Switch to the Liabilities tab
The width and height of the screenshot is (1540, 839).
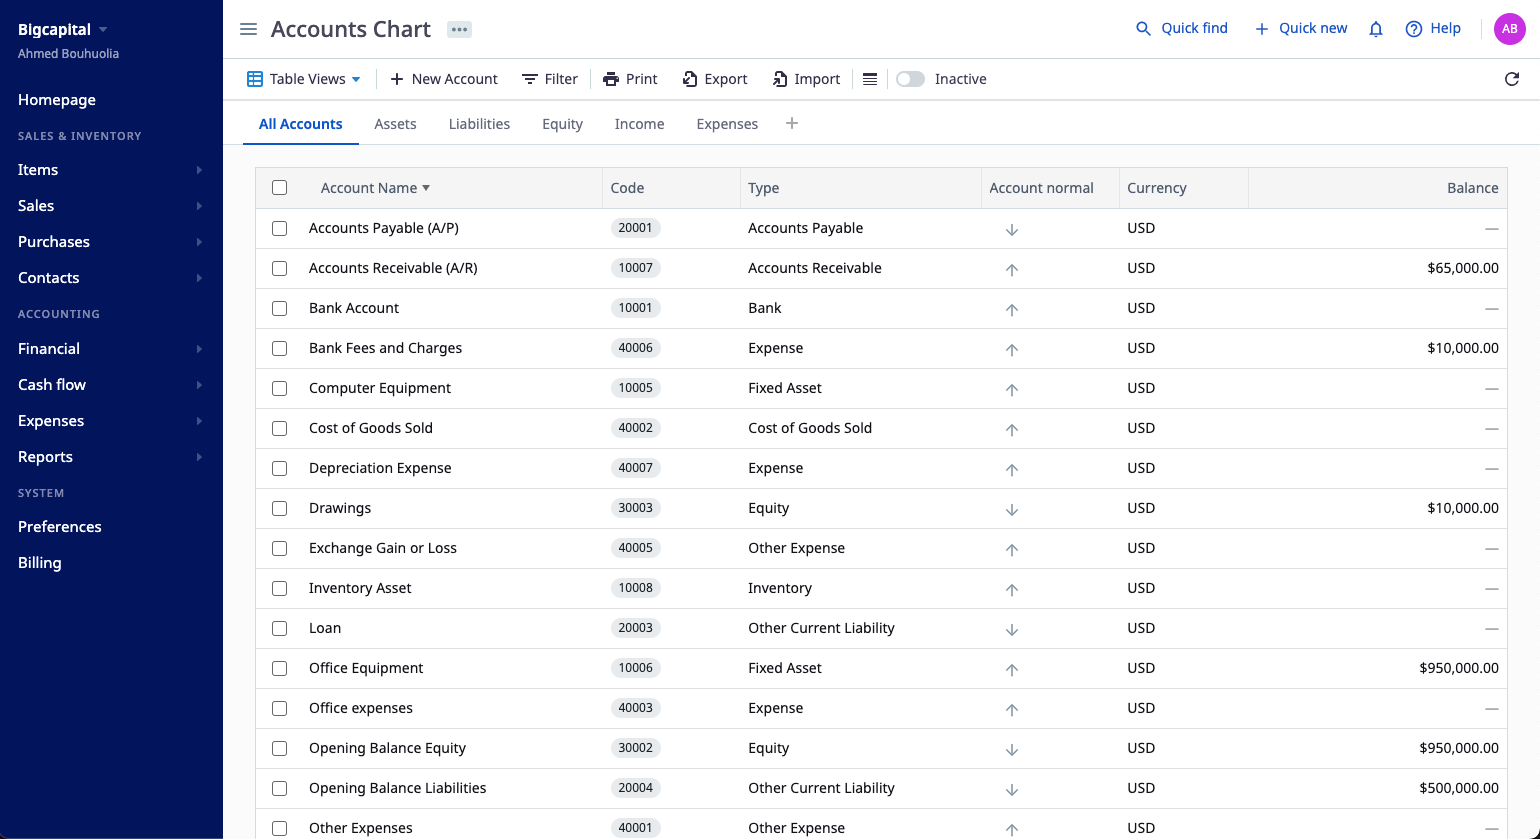click(479, 124)
